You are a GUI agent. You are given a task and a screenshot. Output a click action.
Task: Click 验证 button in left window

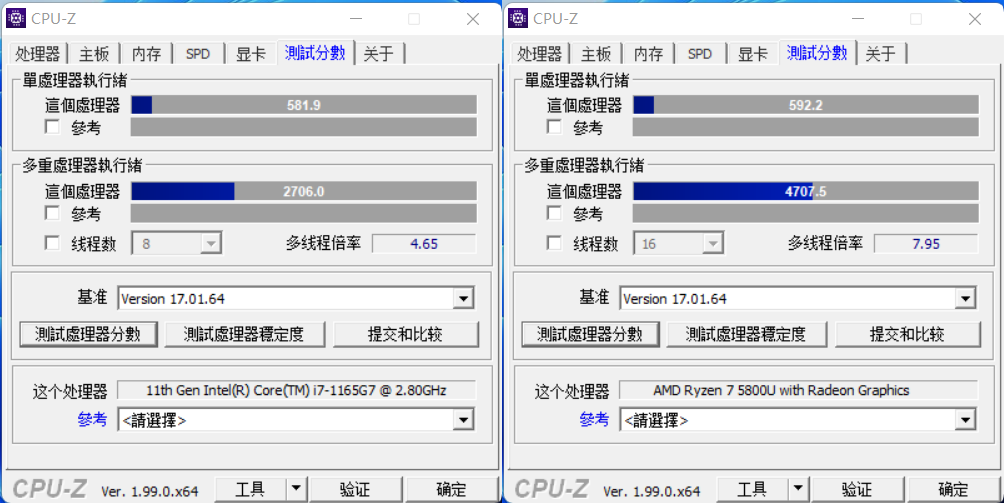[355, 490]
